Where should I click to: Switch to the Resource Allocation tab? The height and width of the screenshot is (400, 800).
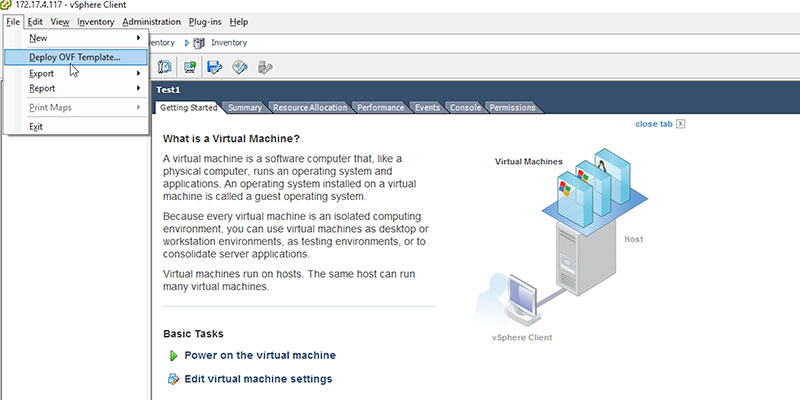[310, 108]
